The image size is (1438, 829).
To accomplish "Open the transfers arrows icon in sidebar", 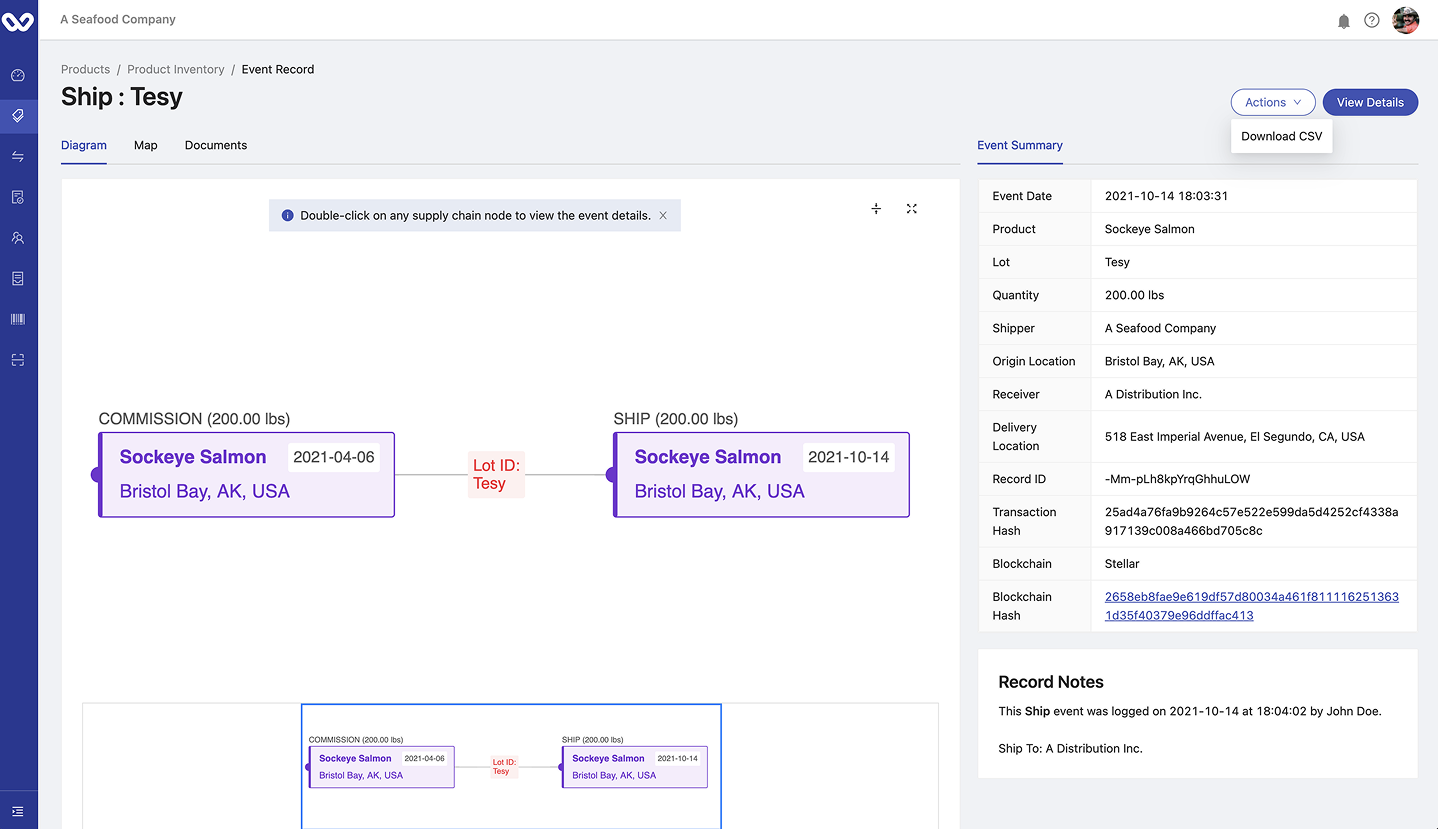I will 18,157.
